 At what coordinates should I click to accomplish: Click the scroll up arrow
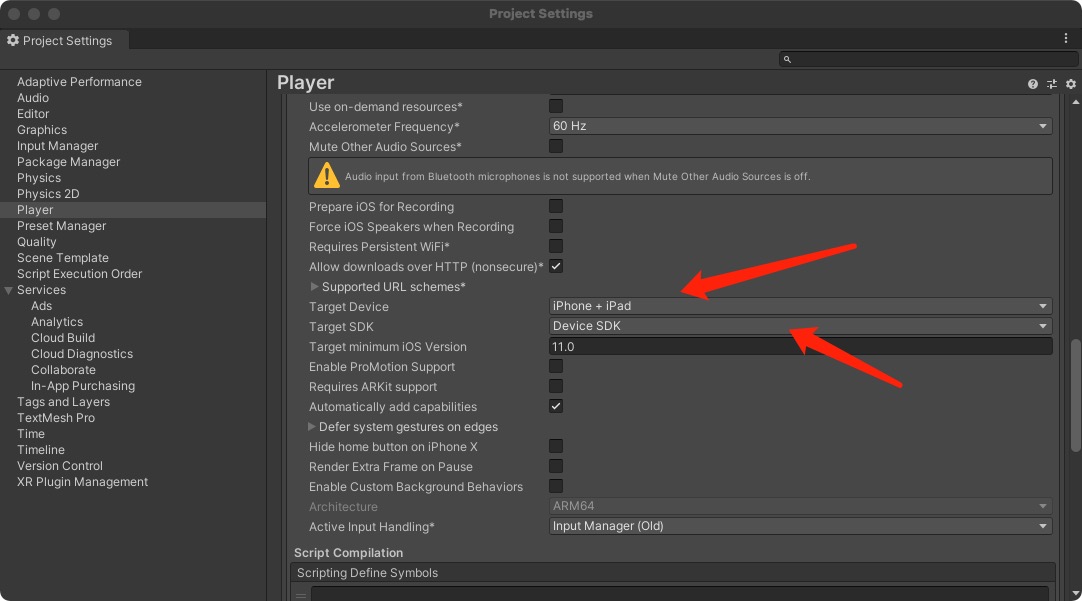[1075, 102]
